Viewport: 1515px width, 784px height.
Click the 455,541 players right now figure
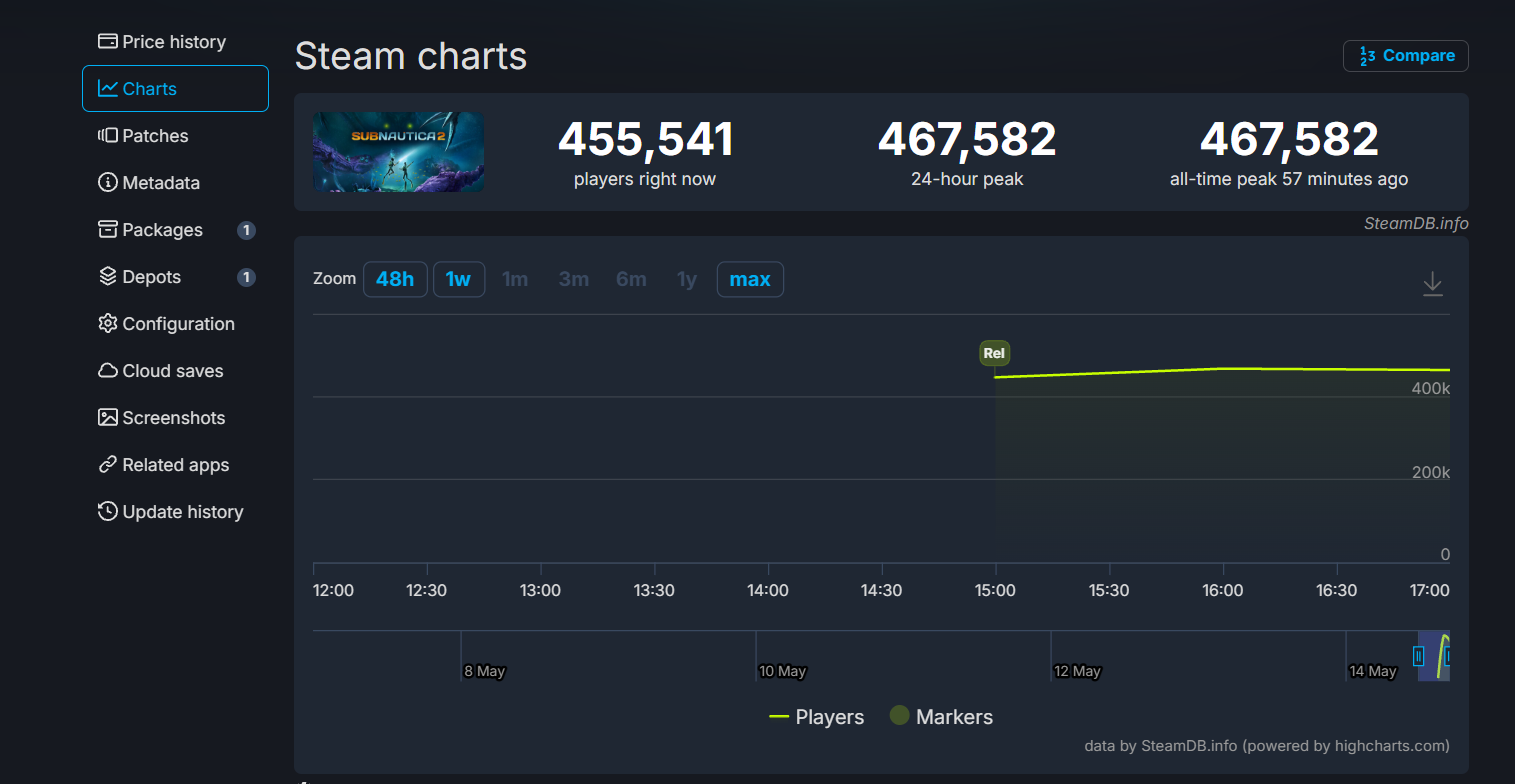645,139
